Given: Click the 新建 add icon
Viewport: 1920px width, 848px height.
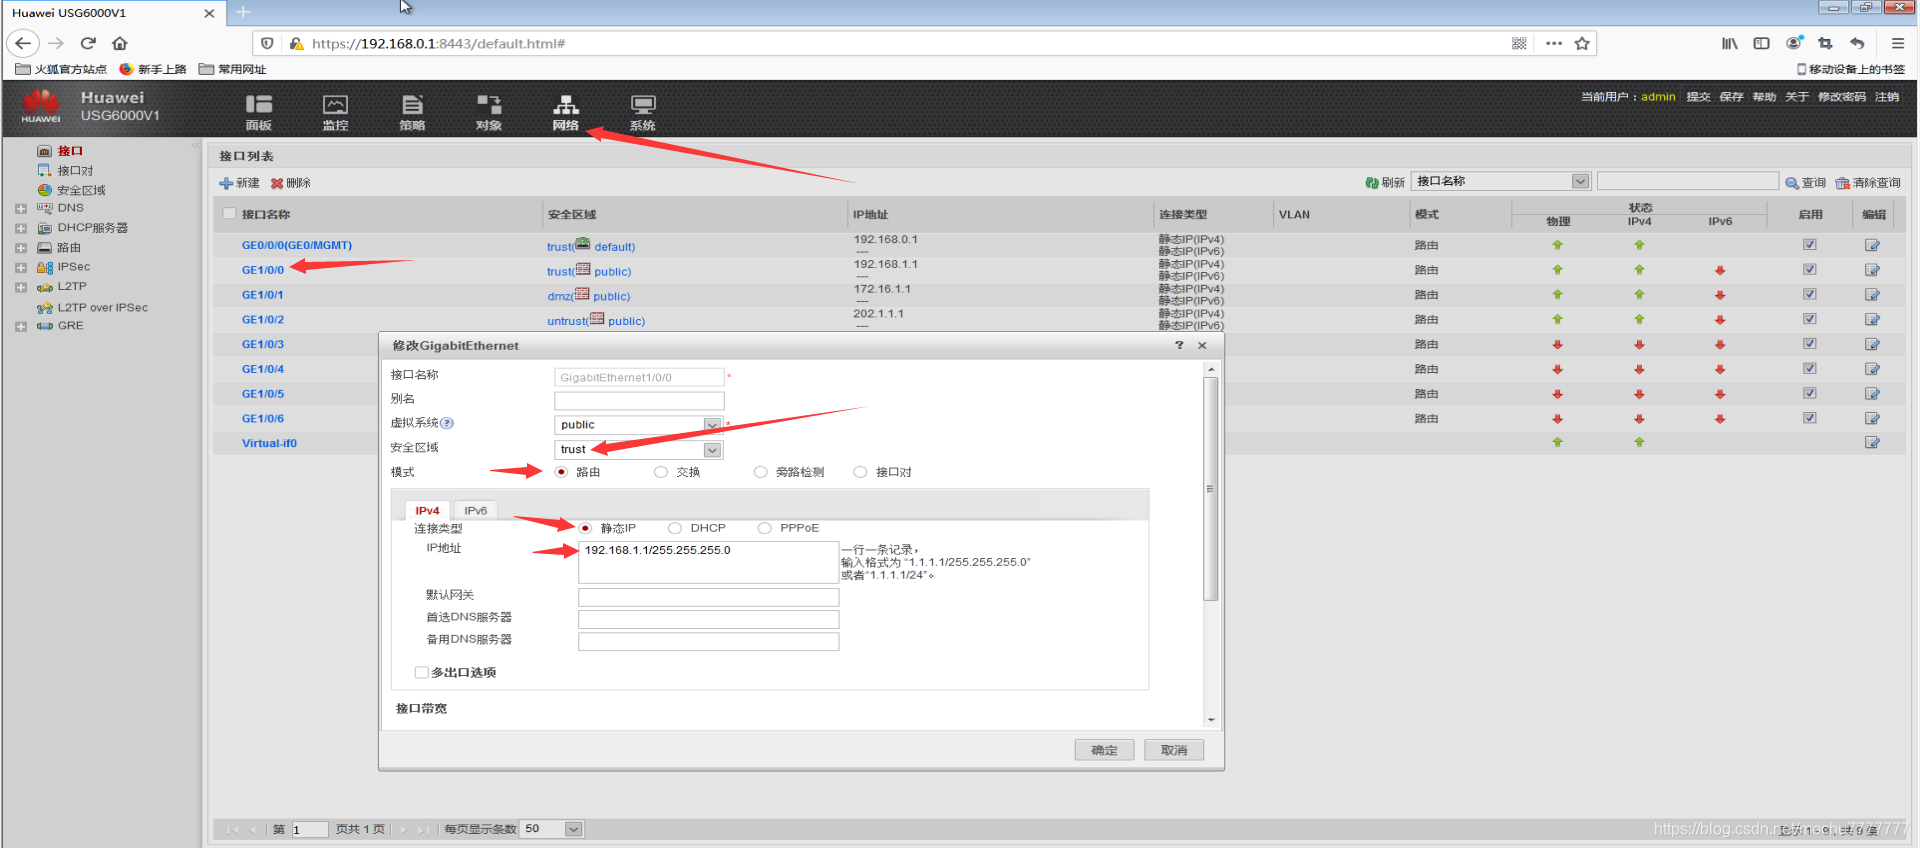Looking at the screenshot, I should (x=226, y=183).
